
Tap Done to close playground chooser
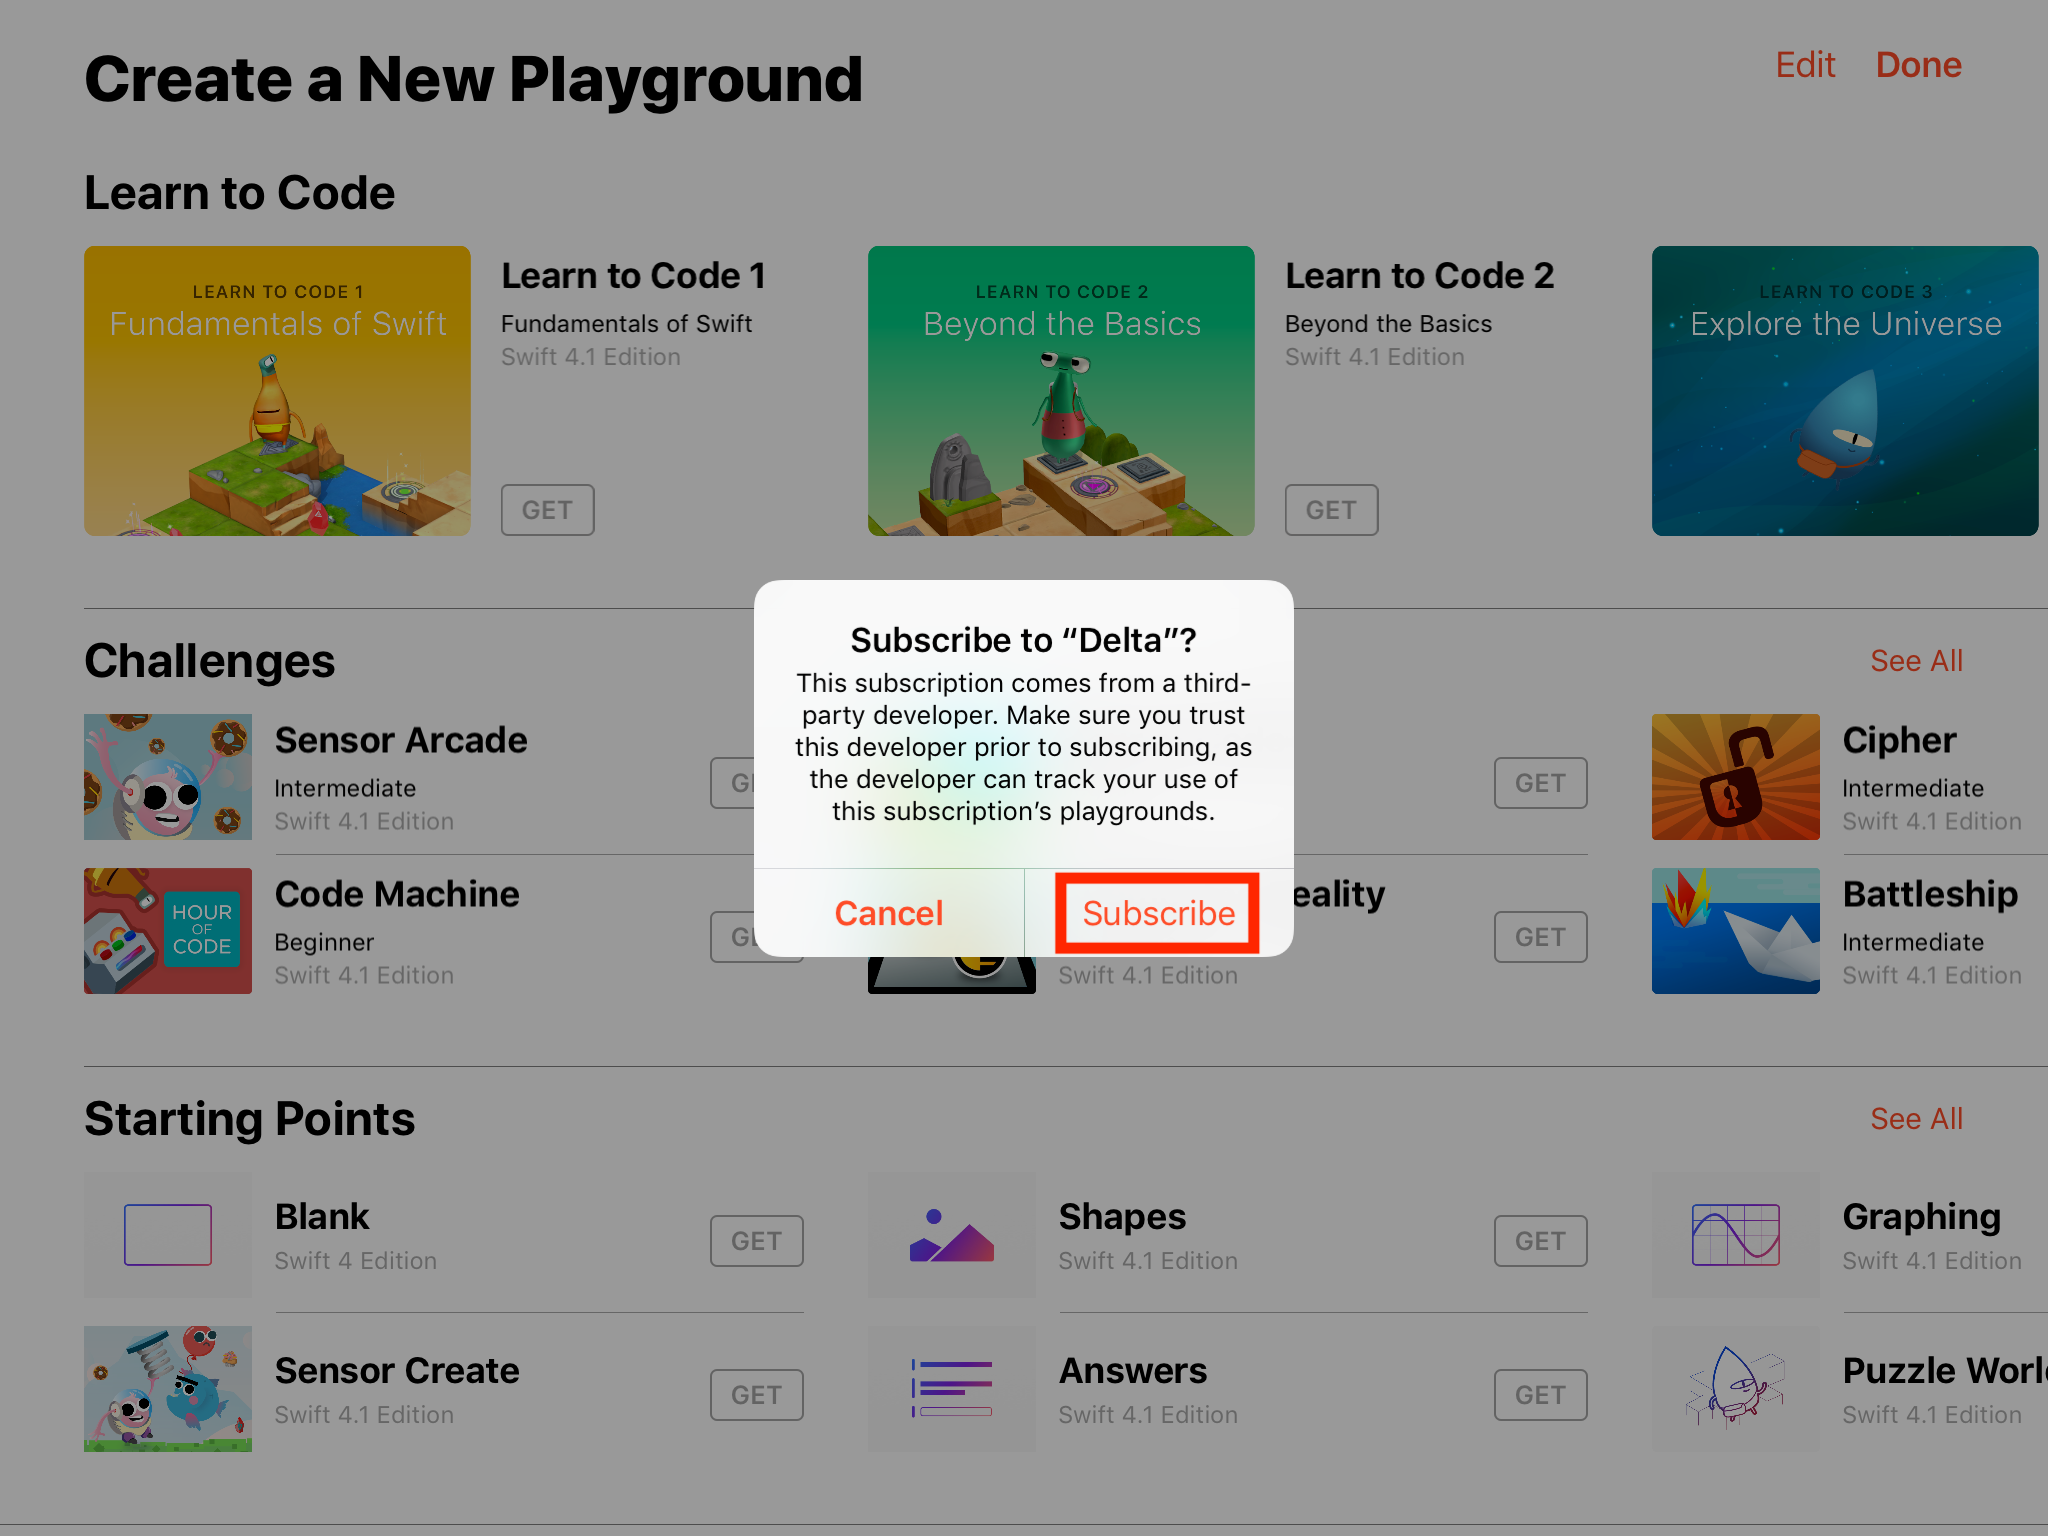(x=1918, y=65)
